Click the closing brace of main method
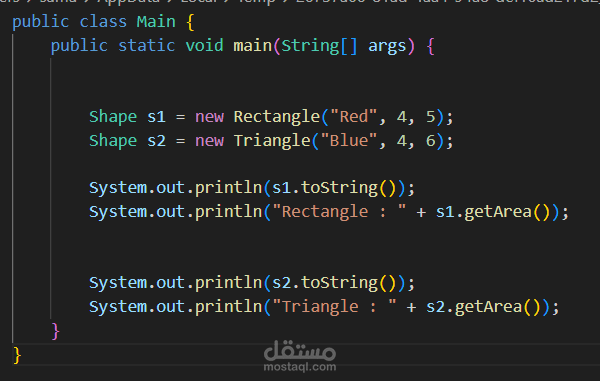The image size is (600, 381). point(55,331)
